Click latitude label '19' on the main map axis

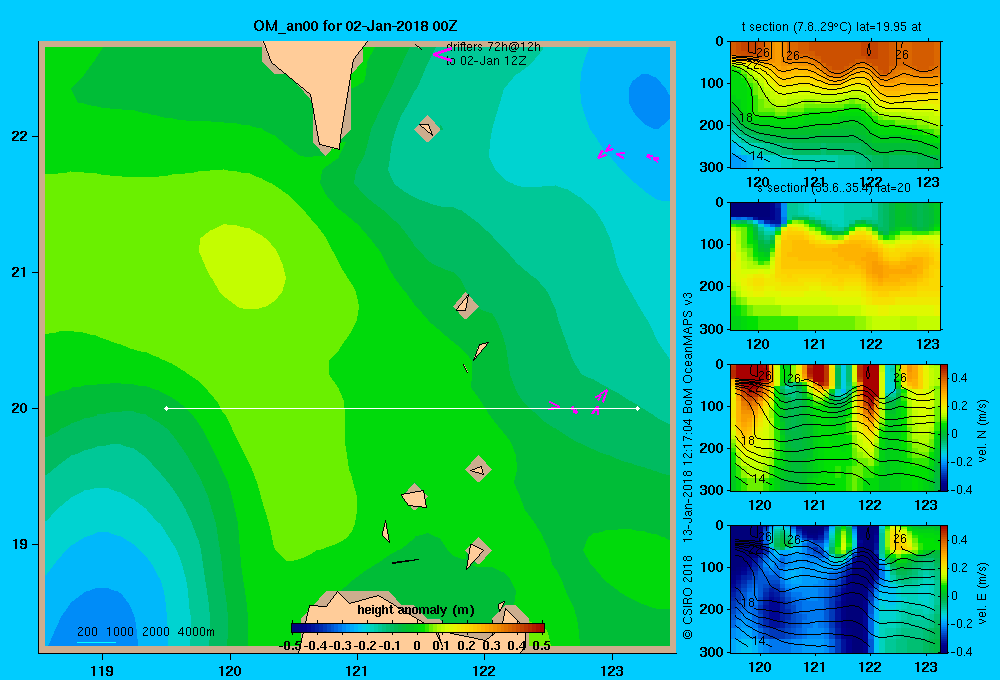(19, 544)
